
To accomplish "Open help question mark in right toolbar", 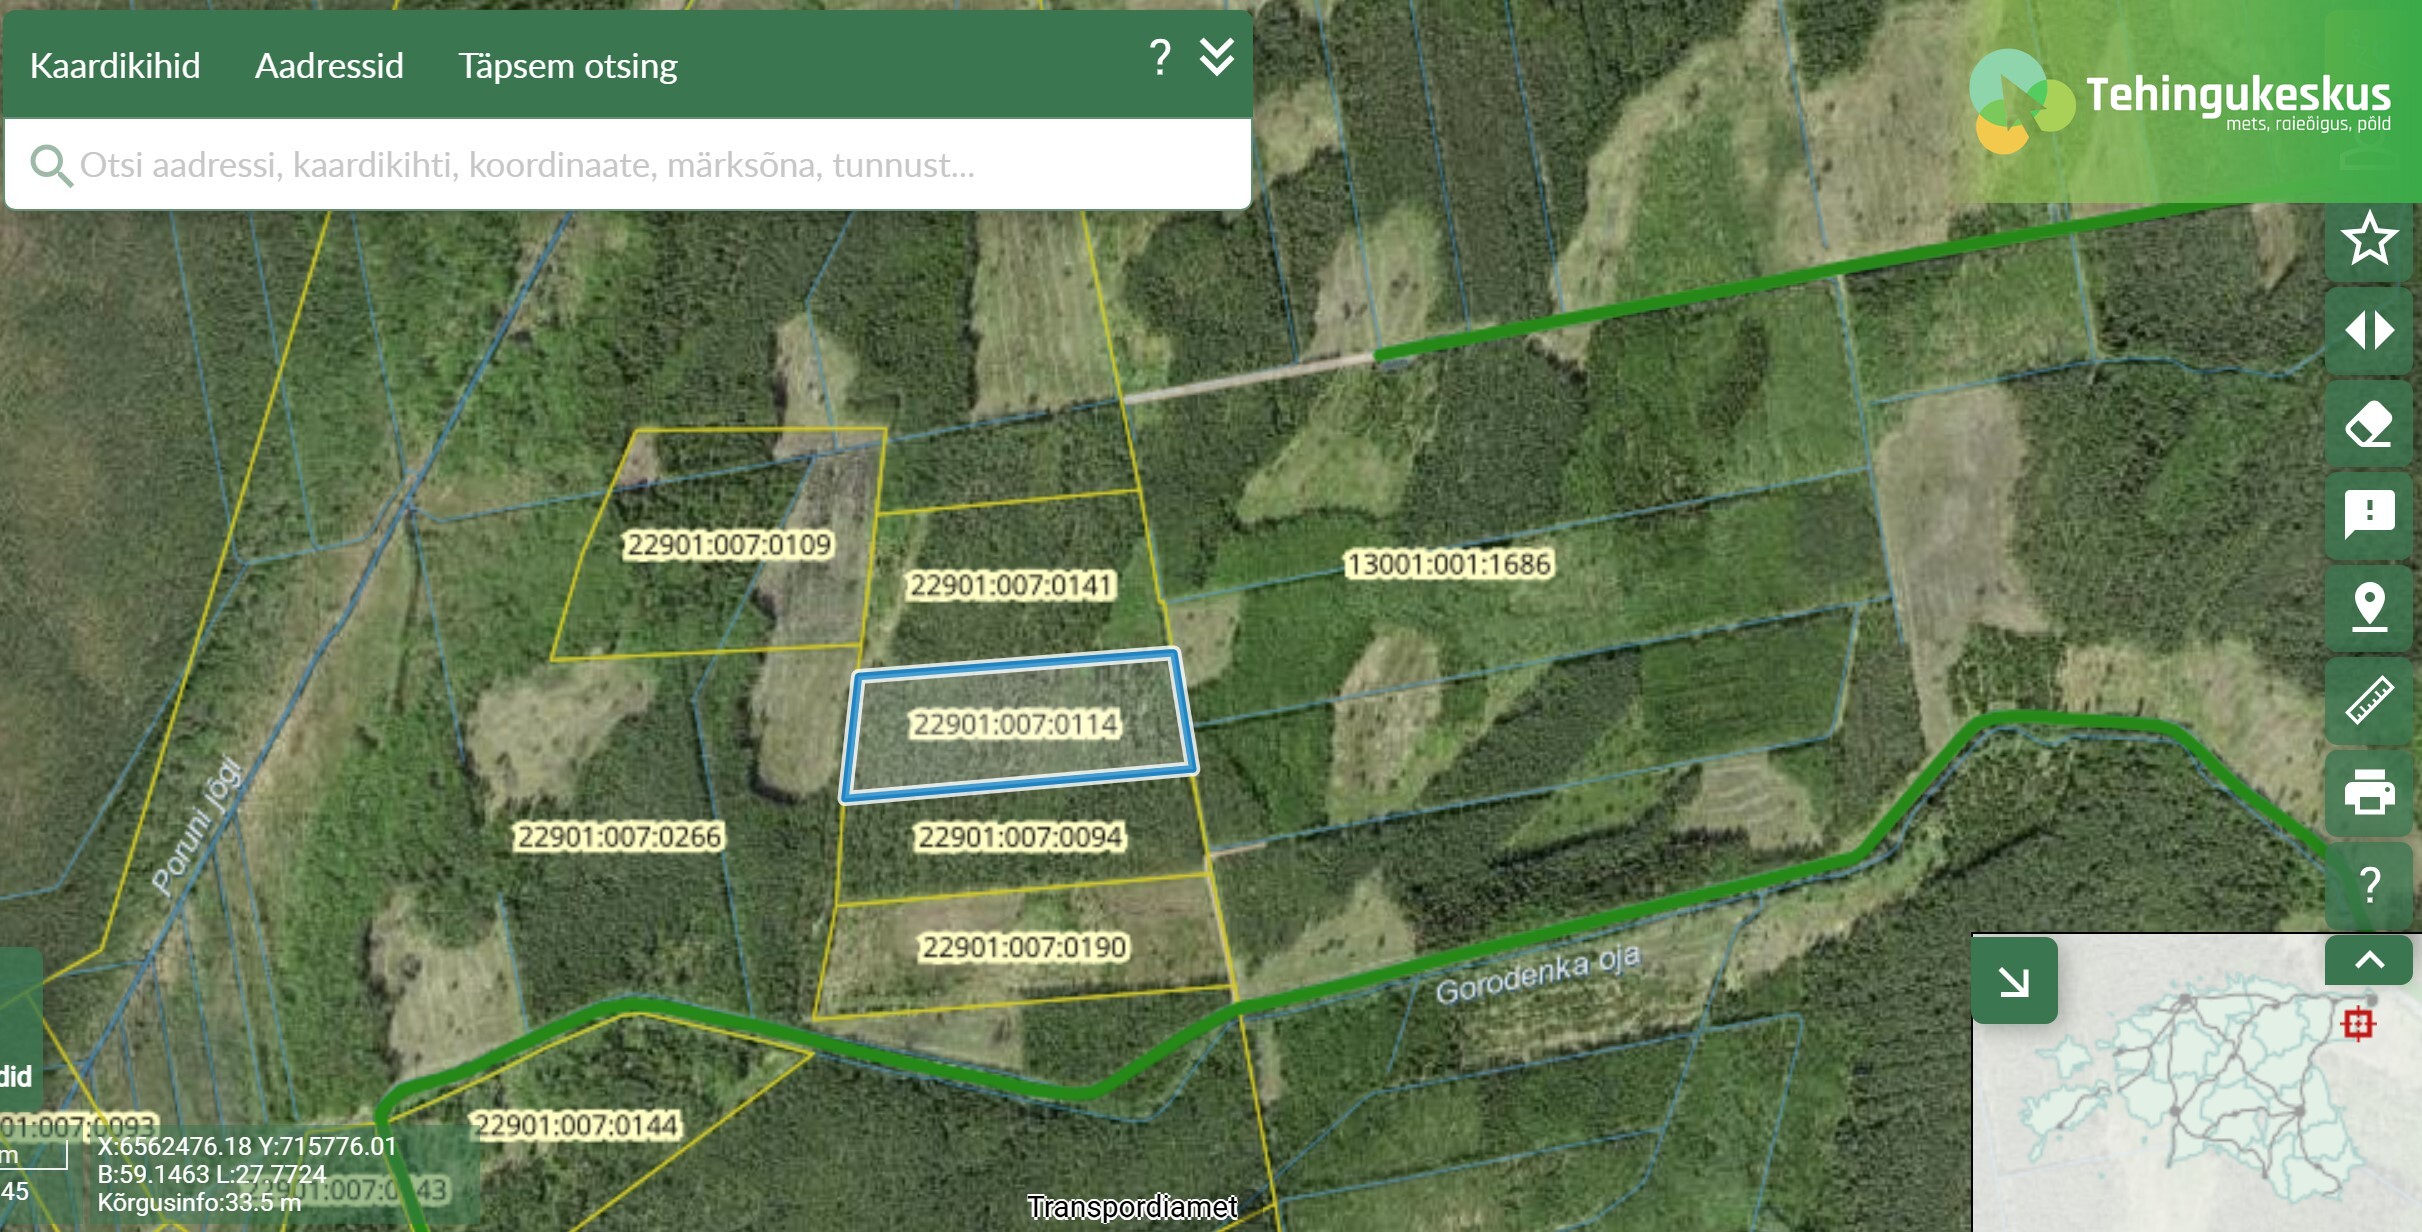I will pos(2368,885).
